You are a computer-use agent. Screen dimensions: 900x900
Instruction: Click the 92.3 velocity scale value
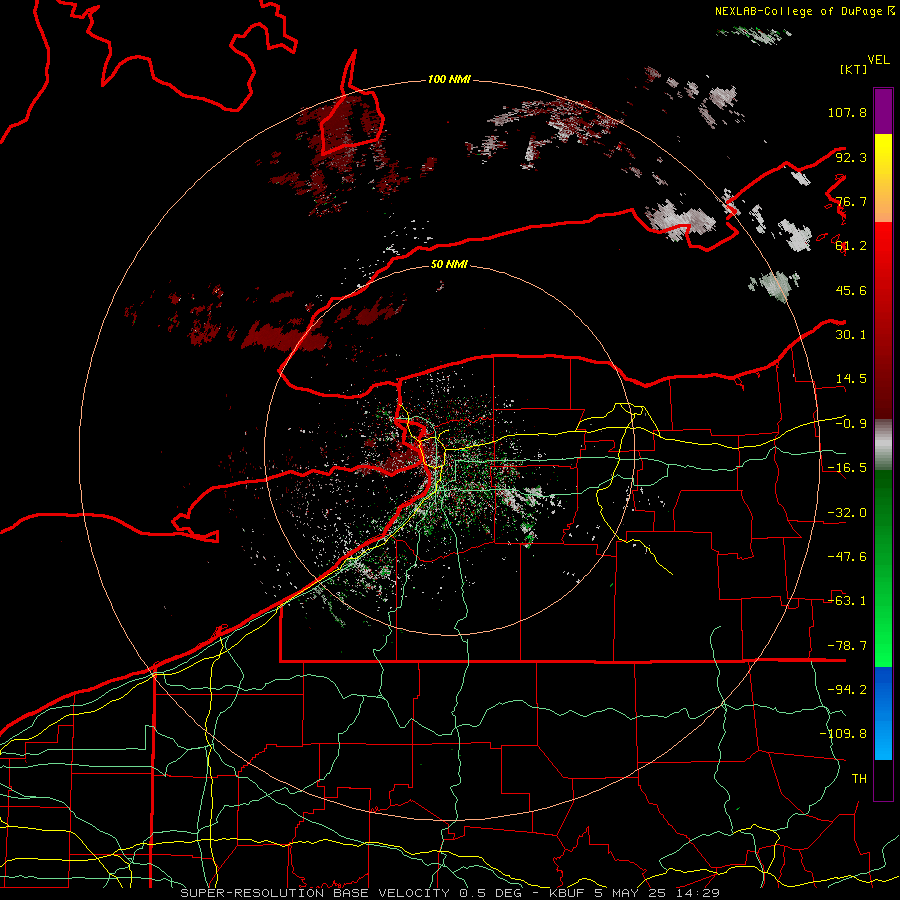pos(851,157)
